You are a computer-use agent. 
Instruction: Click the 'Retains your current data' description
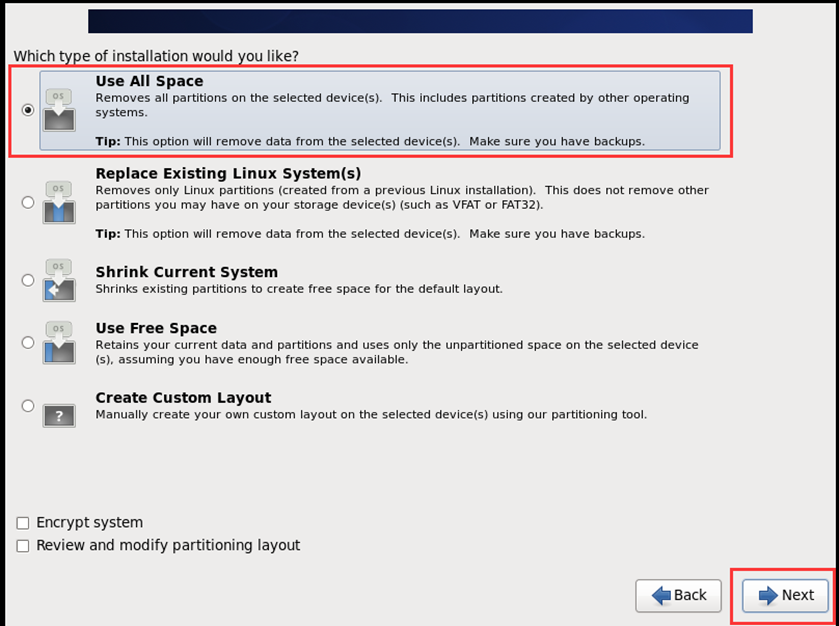[397, 352]
